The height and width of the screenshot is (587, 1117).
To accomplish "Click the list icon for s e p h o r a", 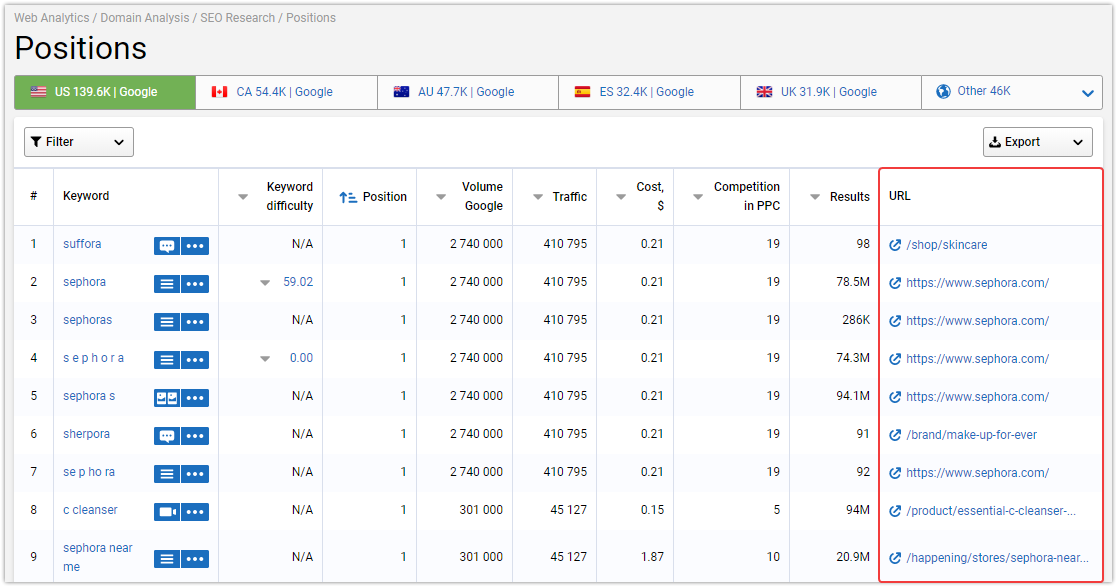I will point(167,360).
